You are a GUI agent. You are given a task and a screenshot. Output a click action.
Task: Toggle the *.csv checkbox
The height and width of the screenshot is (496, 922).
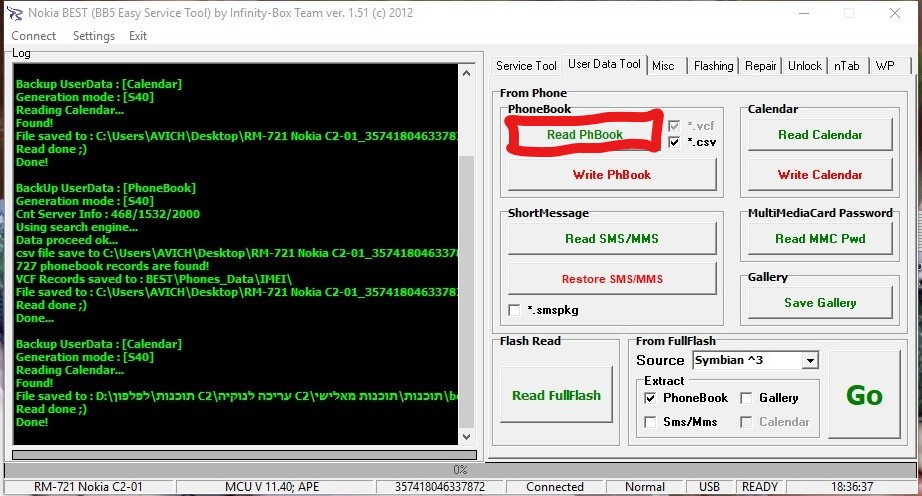pos(674,142)
